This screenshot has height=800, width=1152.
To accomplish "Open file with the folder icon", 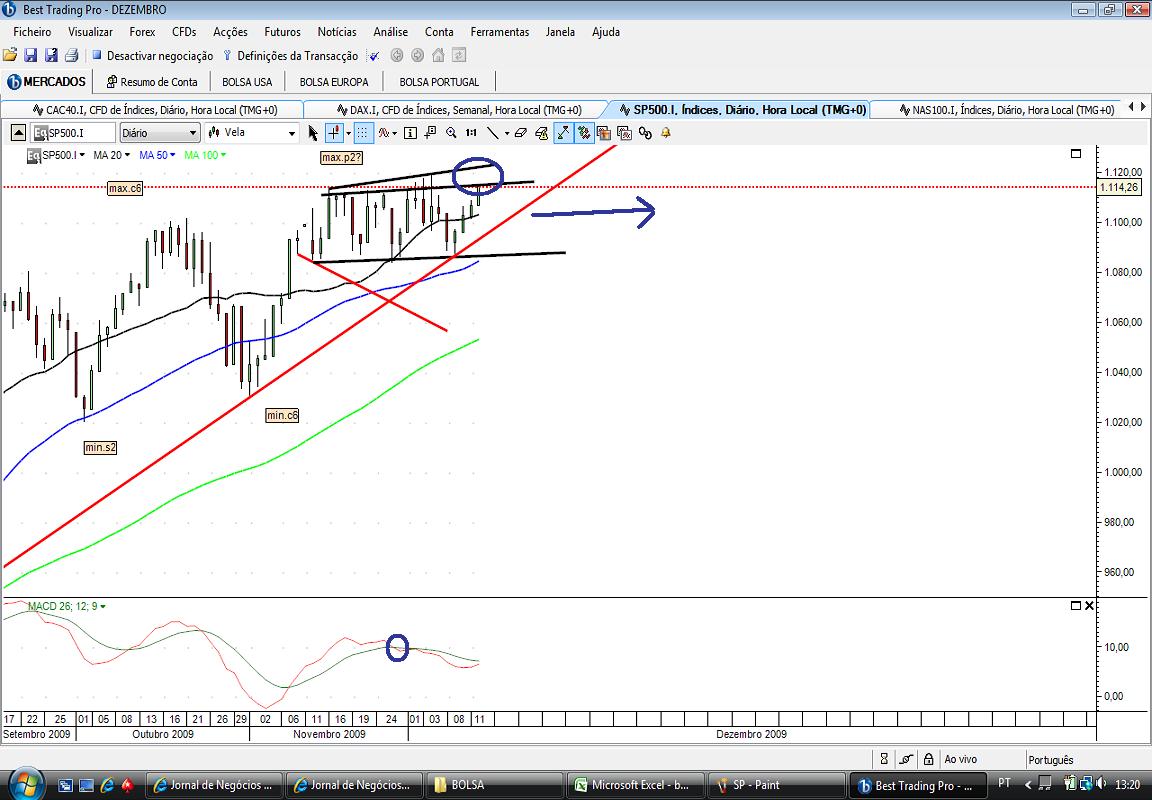I will 10,55.
